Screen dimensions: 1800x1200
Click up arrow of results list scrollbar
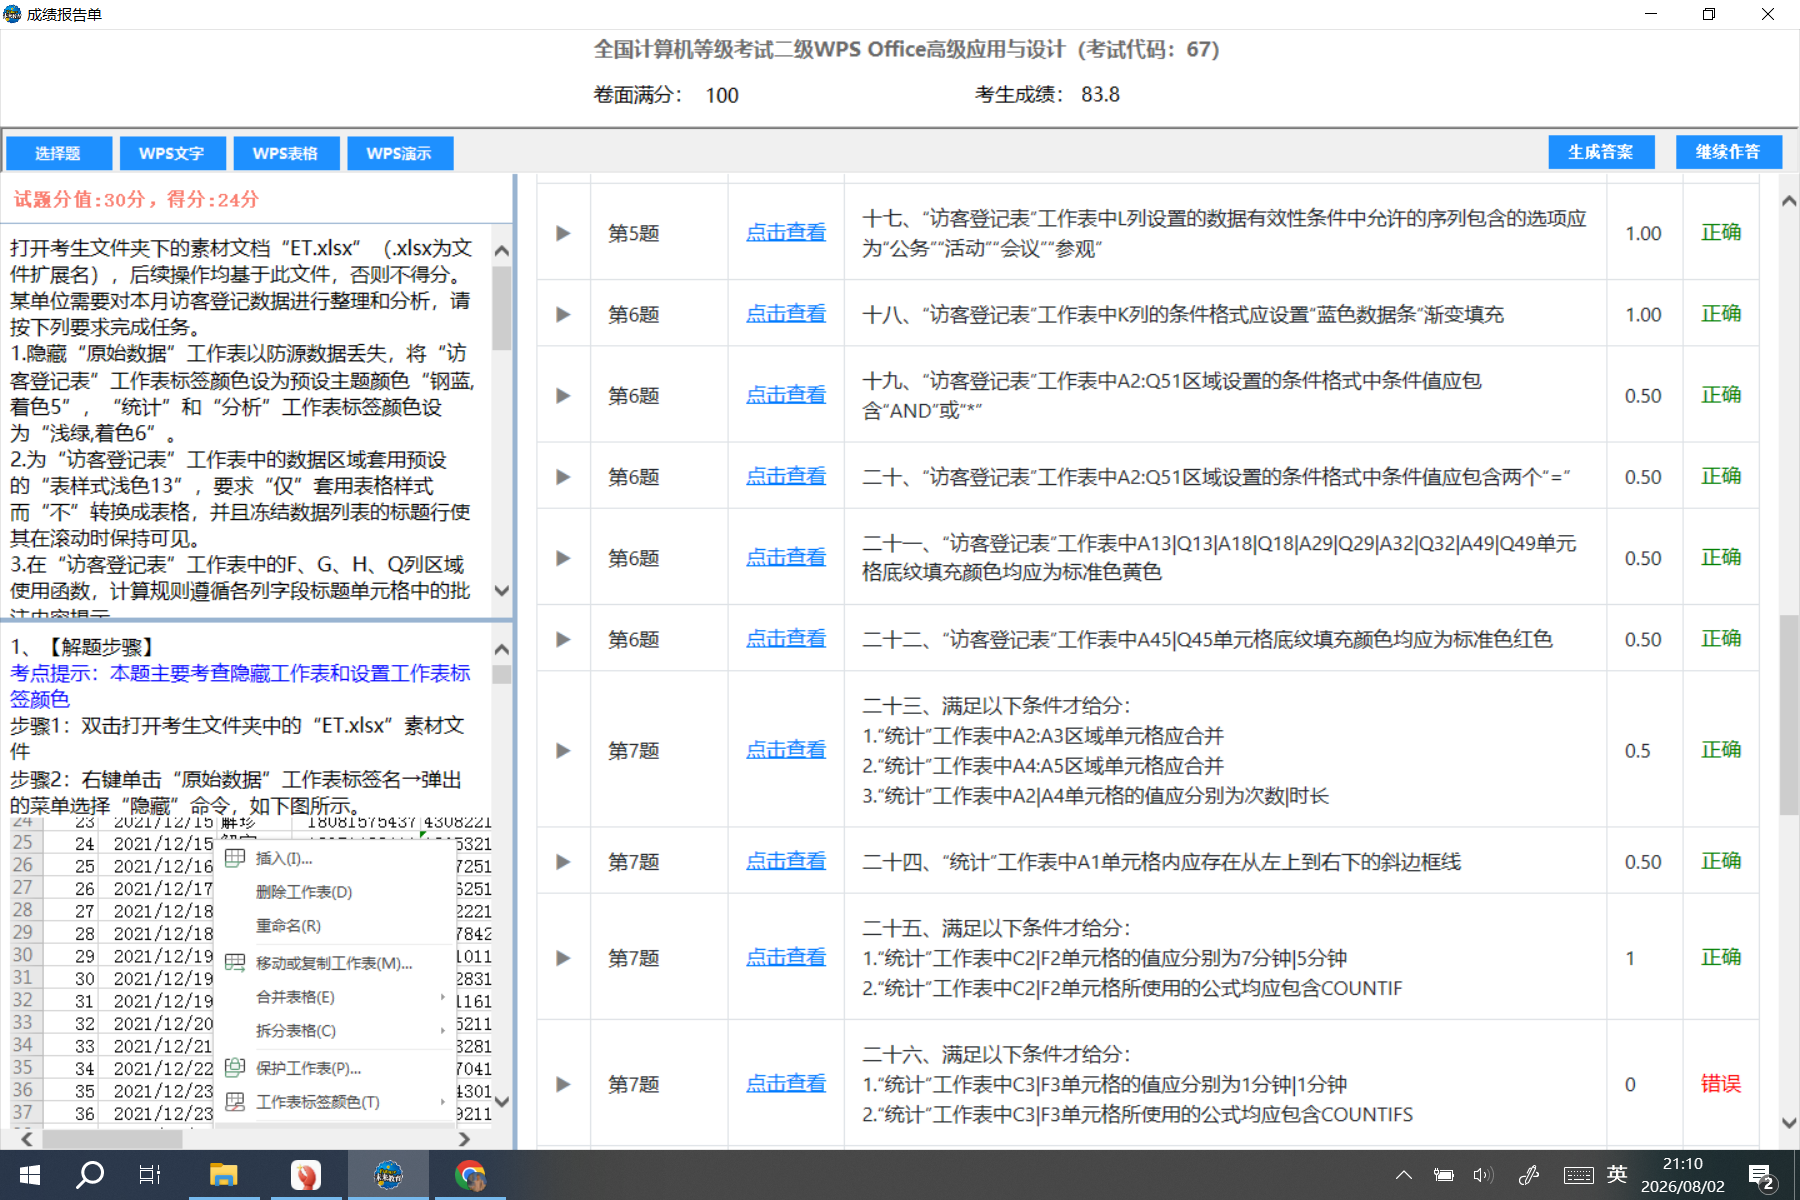click(1789, 201)
